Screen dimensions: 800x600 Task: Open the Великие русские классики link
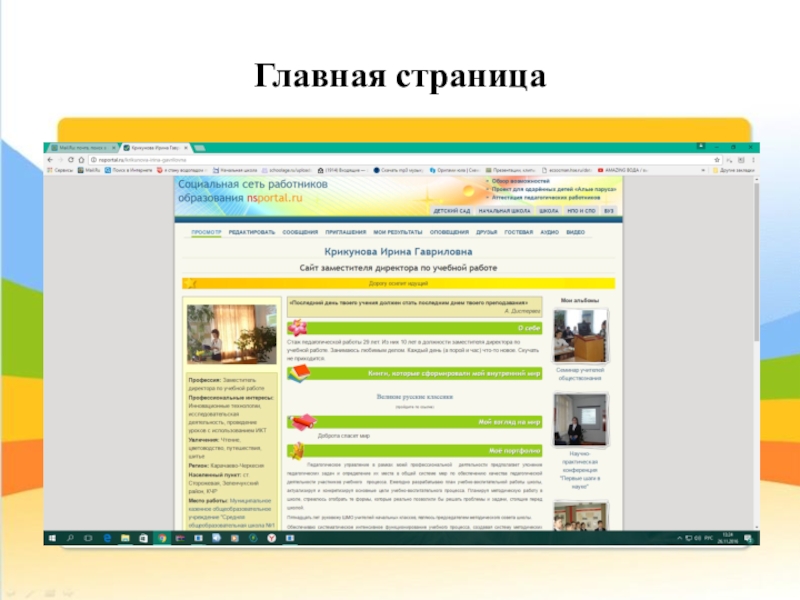415,396
